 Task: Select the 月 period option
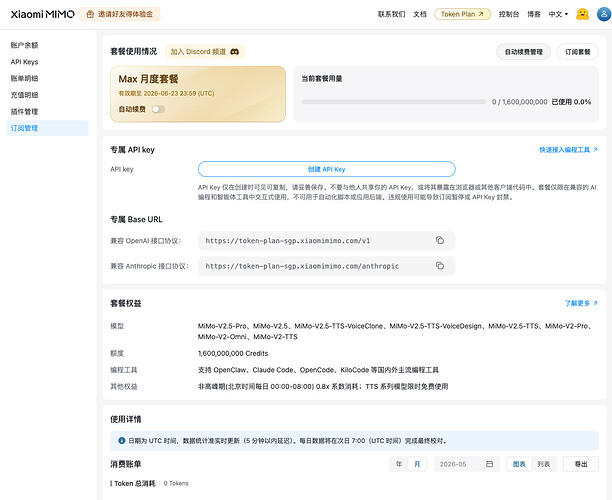click(417, 464)
